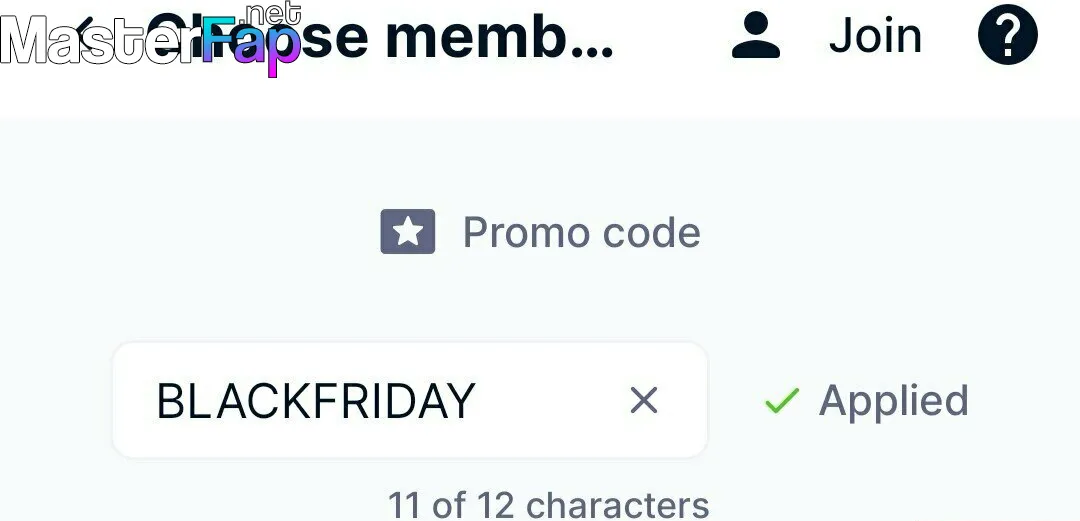The width and height of the screenshot is (1080, 521).
Task: Go back using the header chevron arrow
Action: [85, 34]
